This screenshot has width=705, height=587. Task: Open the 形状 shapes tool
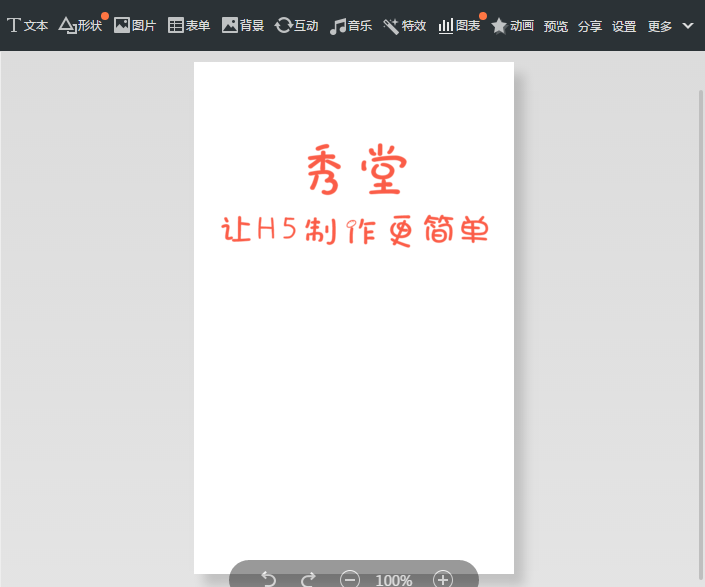(81, 26)
